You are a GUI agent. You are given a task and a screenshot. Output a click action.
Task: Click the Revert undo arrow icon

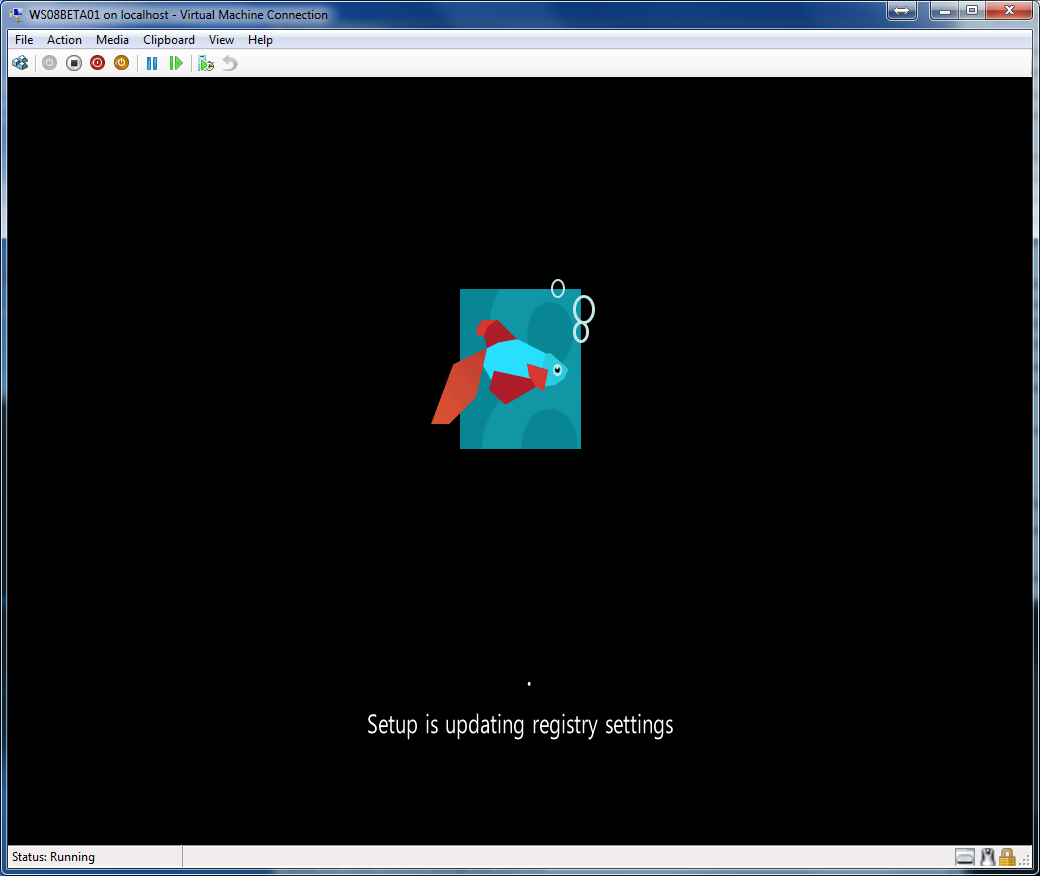click(230, 63)
